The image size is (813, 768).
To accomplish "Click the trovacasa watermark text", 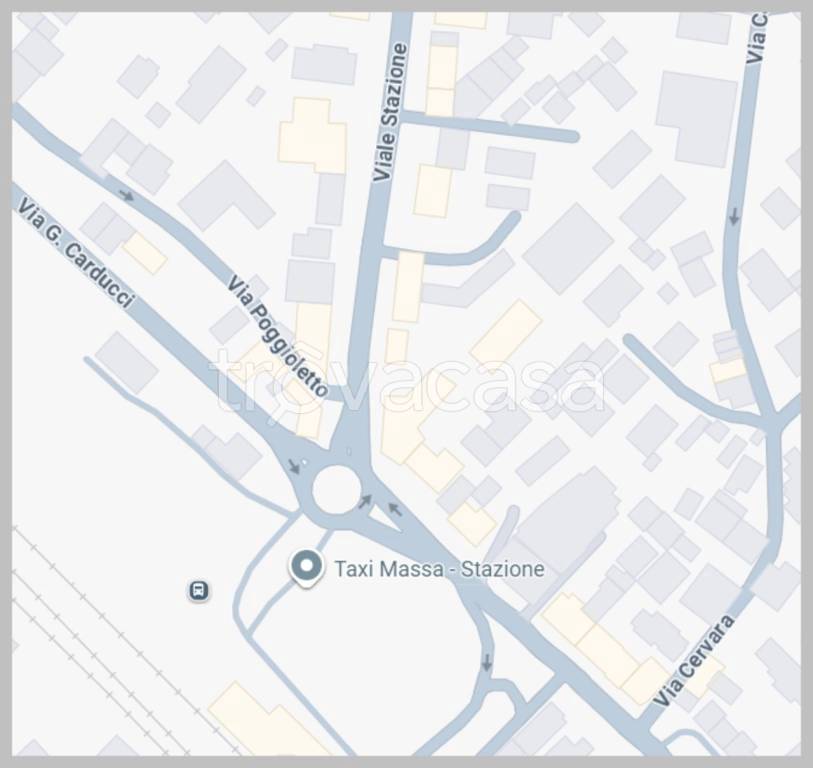I will (407, 382).
